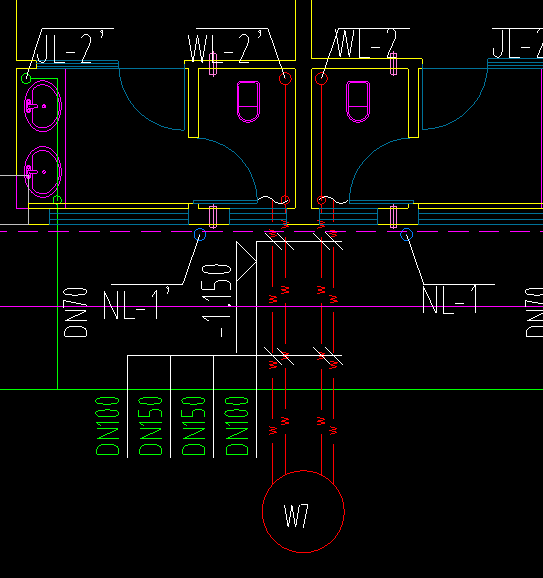Select the green DN100 label nearest red pipes
This screenshot has height=578, width=543.
coord(237,426)
